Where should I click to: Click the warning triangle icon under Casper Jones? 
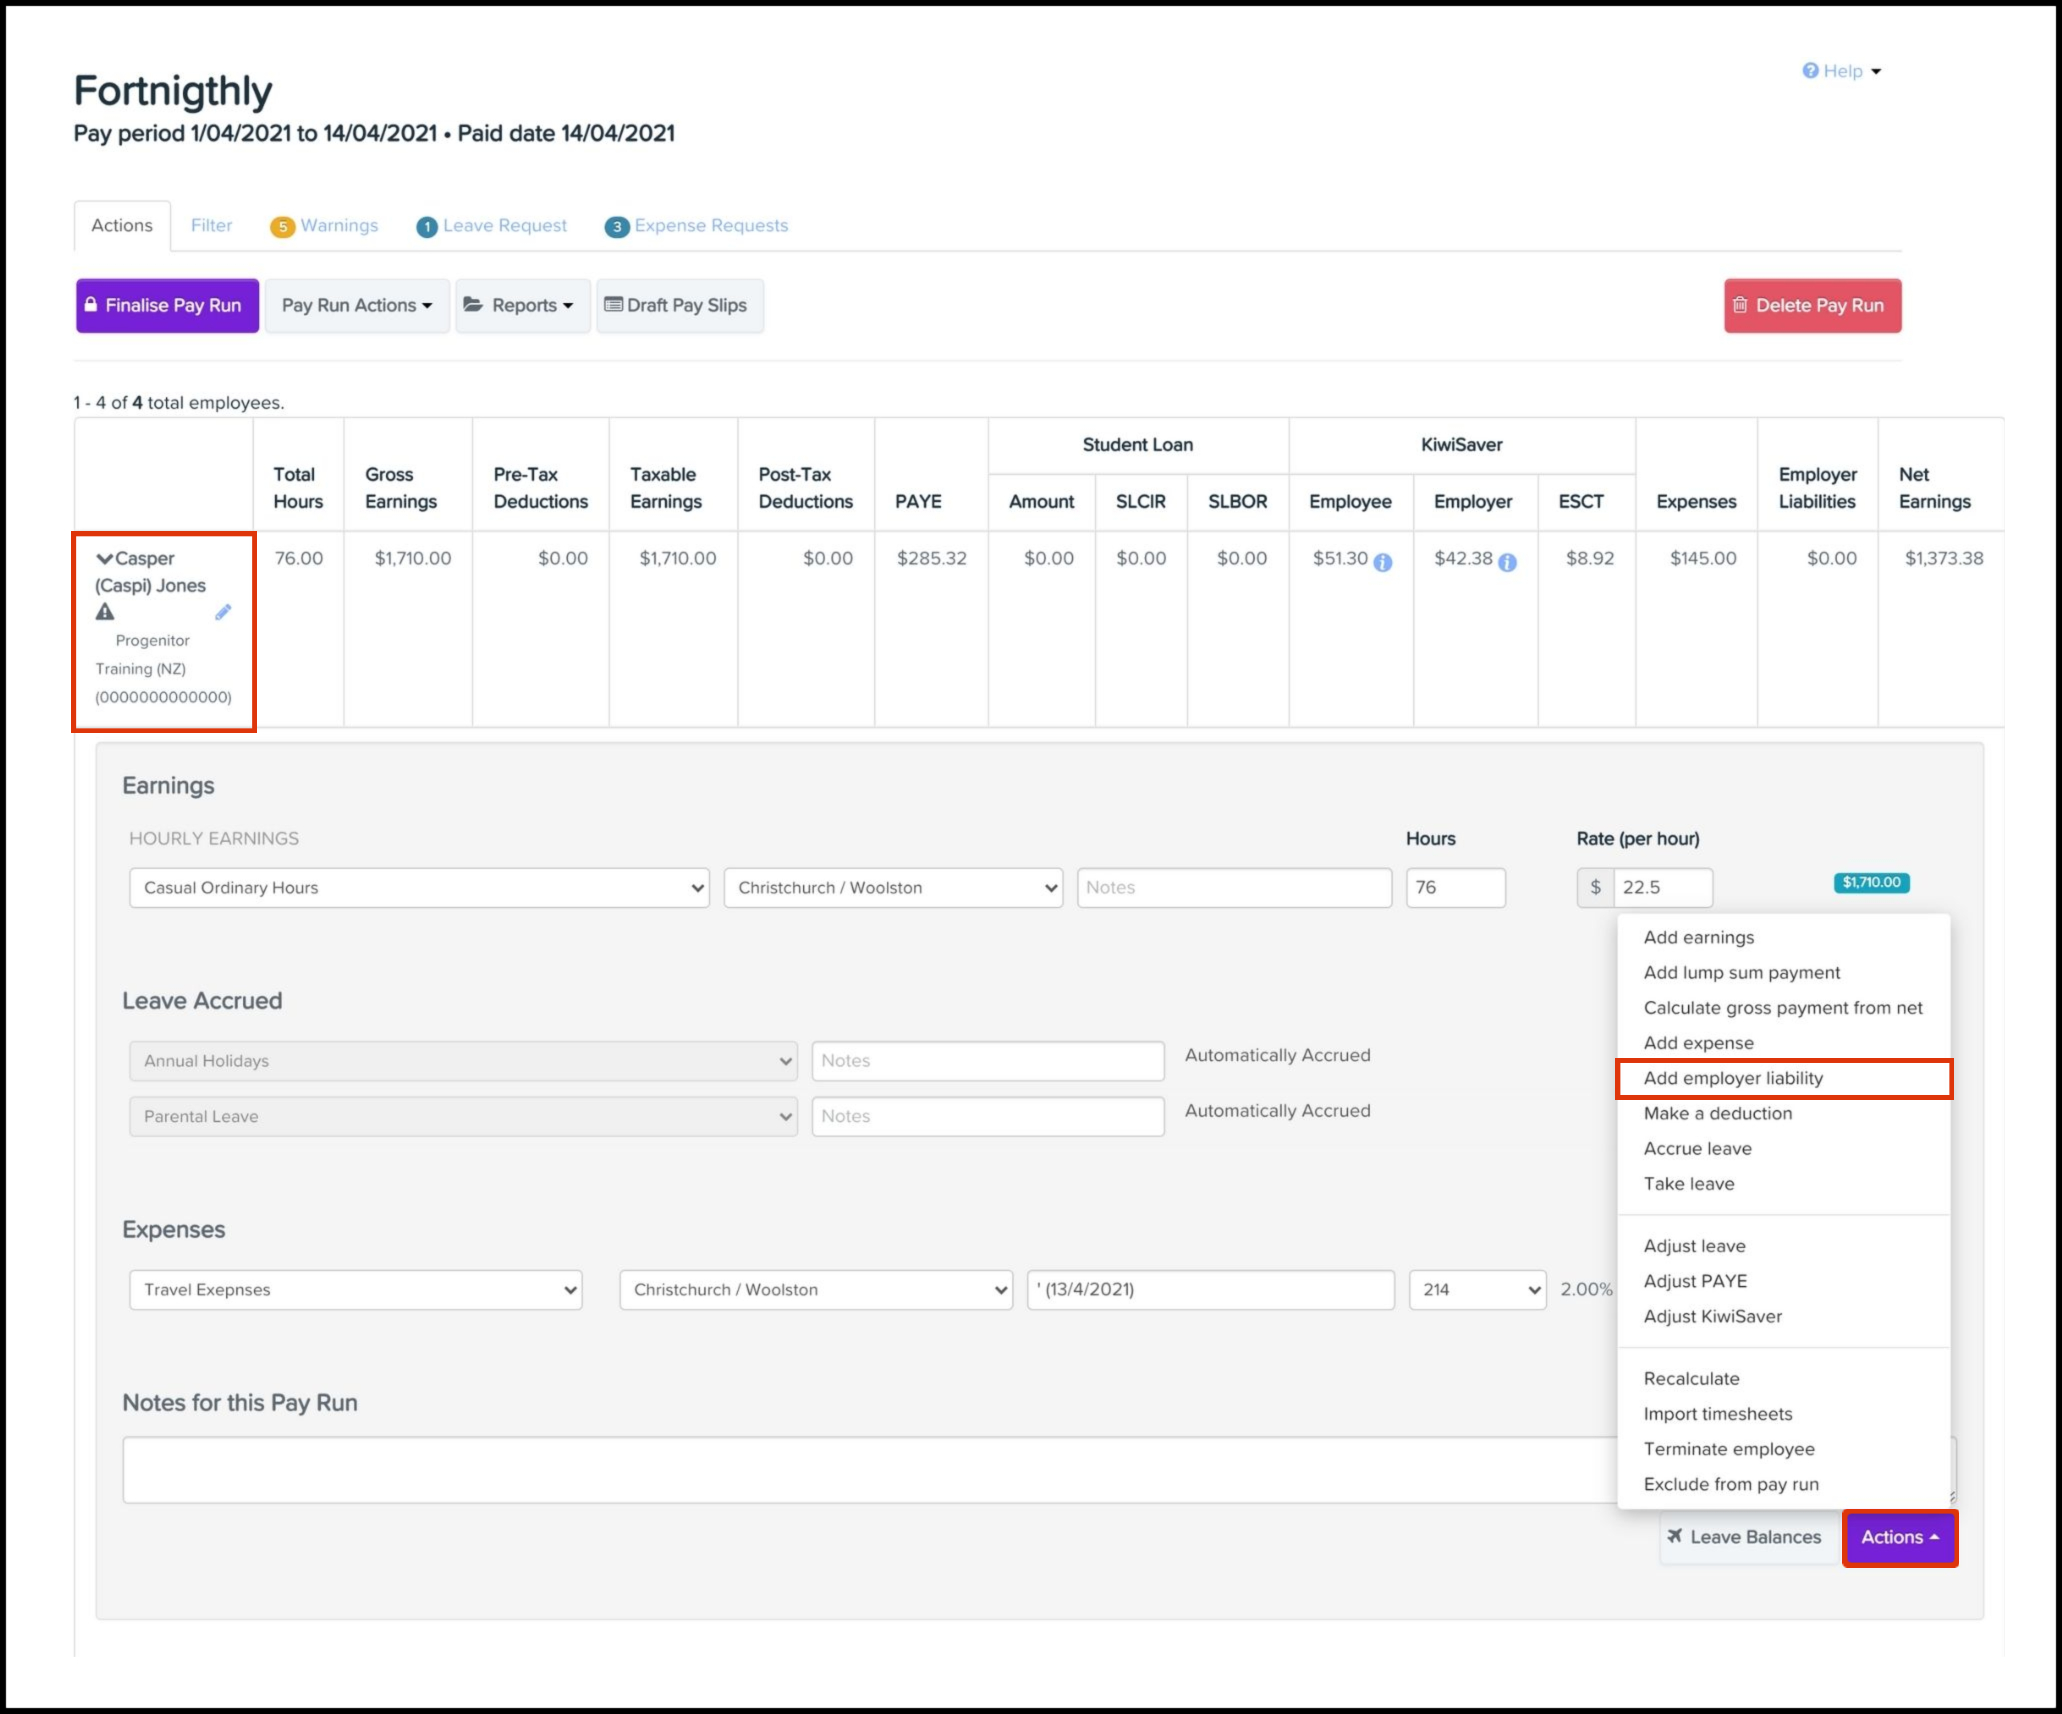[x=105, y=612]
